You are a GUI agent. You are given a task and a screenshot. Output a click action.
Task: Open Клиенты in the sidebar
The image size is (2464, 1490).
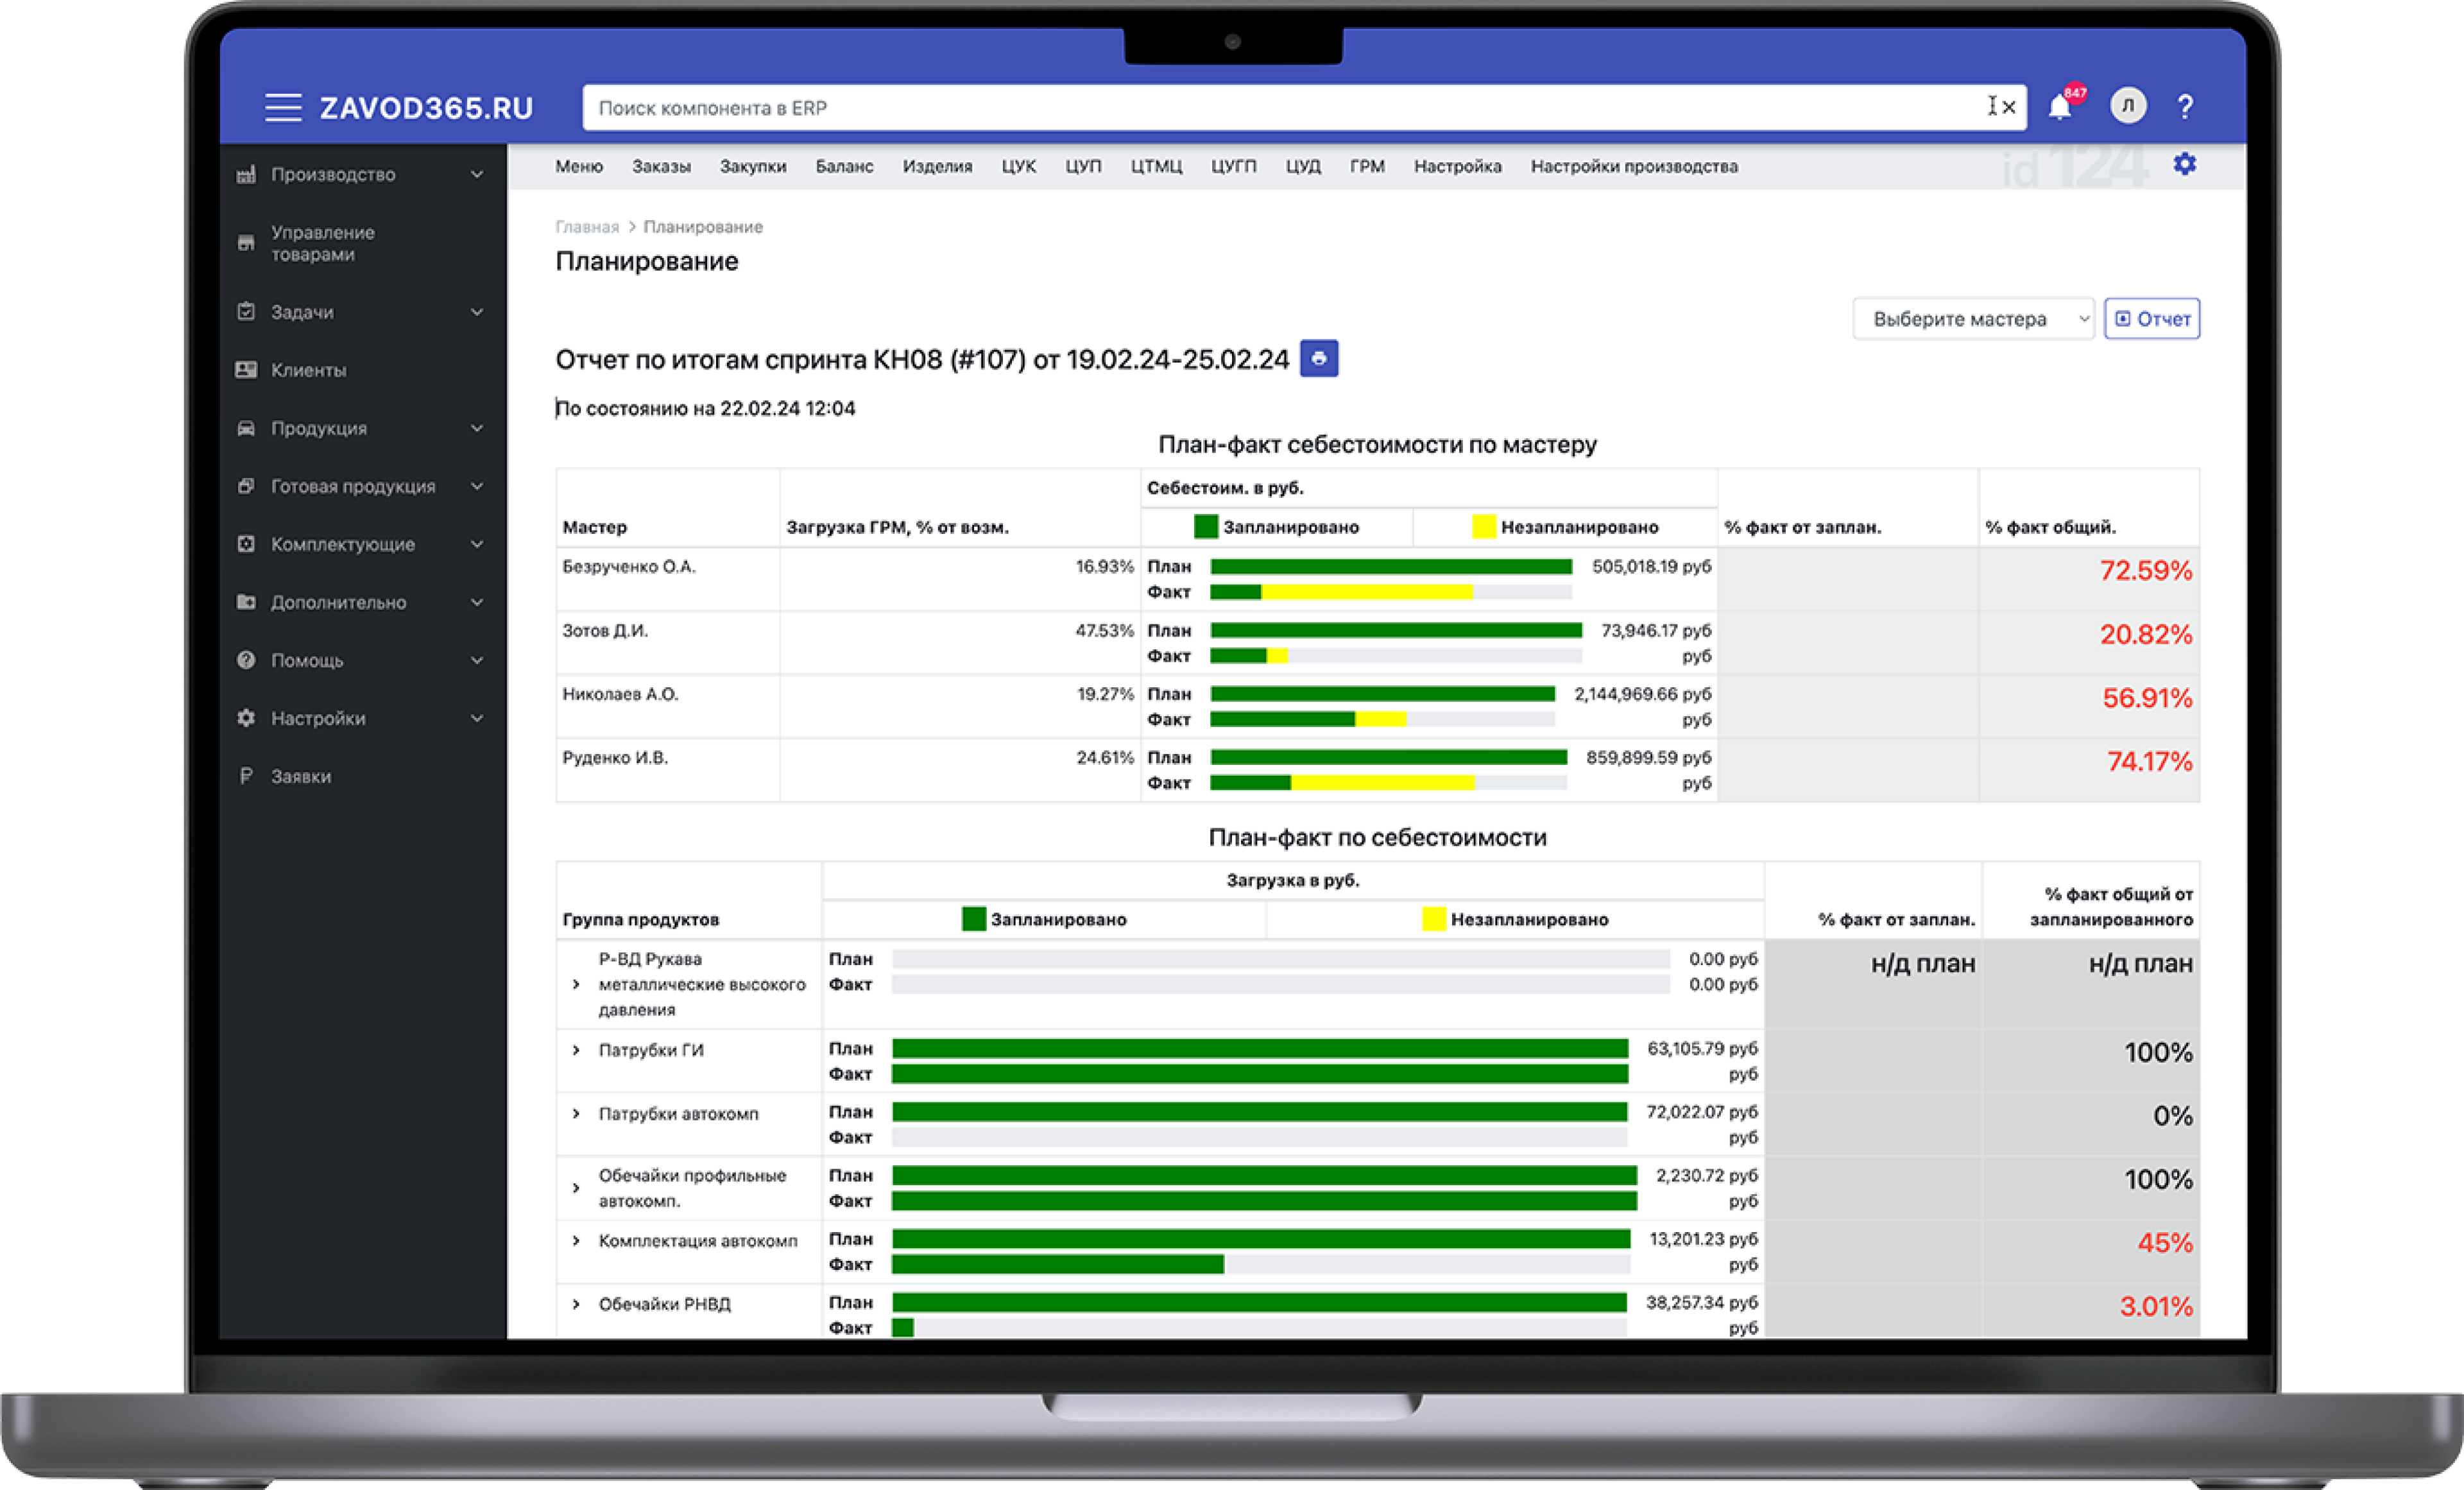[308, 370]
